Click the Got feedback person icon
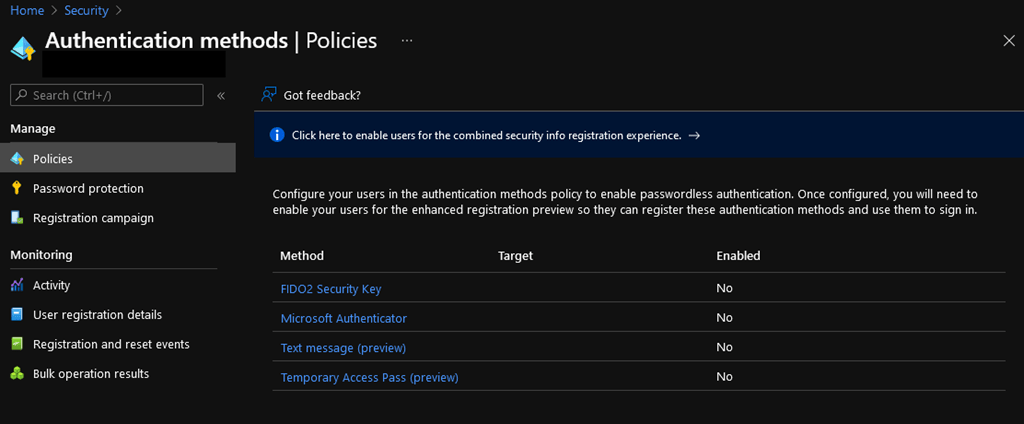The image size is (1024, 424). [x=269, y=95]
